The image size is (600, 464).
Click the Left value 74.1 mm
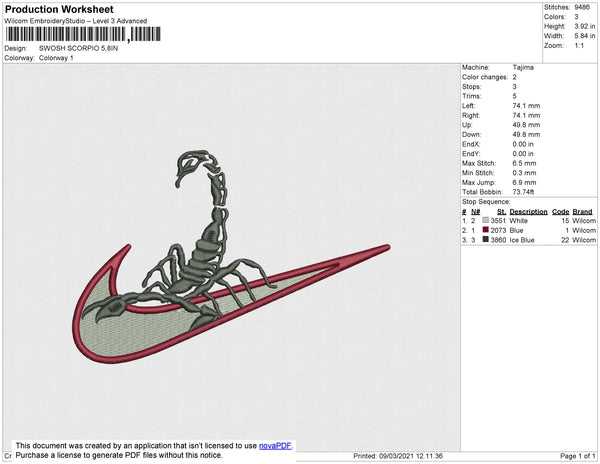pyautogui.click(x=526, y=106)
